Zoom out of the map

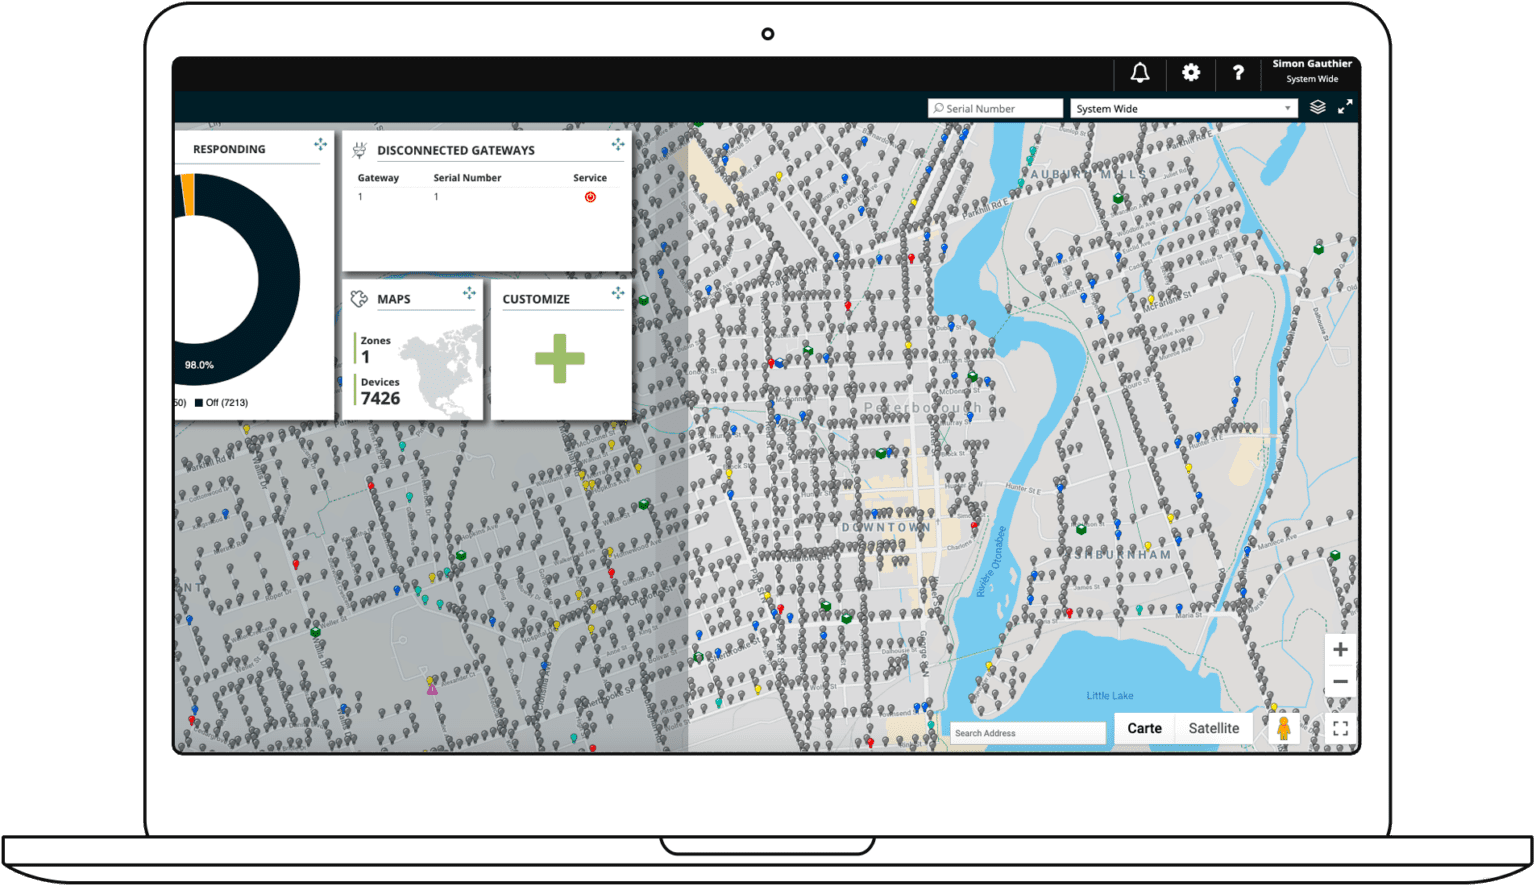pos(1340,682)
